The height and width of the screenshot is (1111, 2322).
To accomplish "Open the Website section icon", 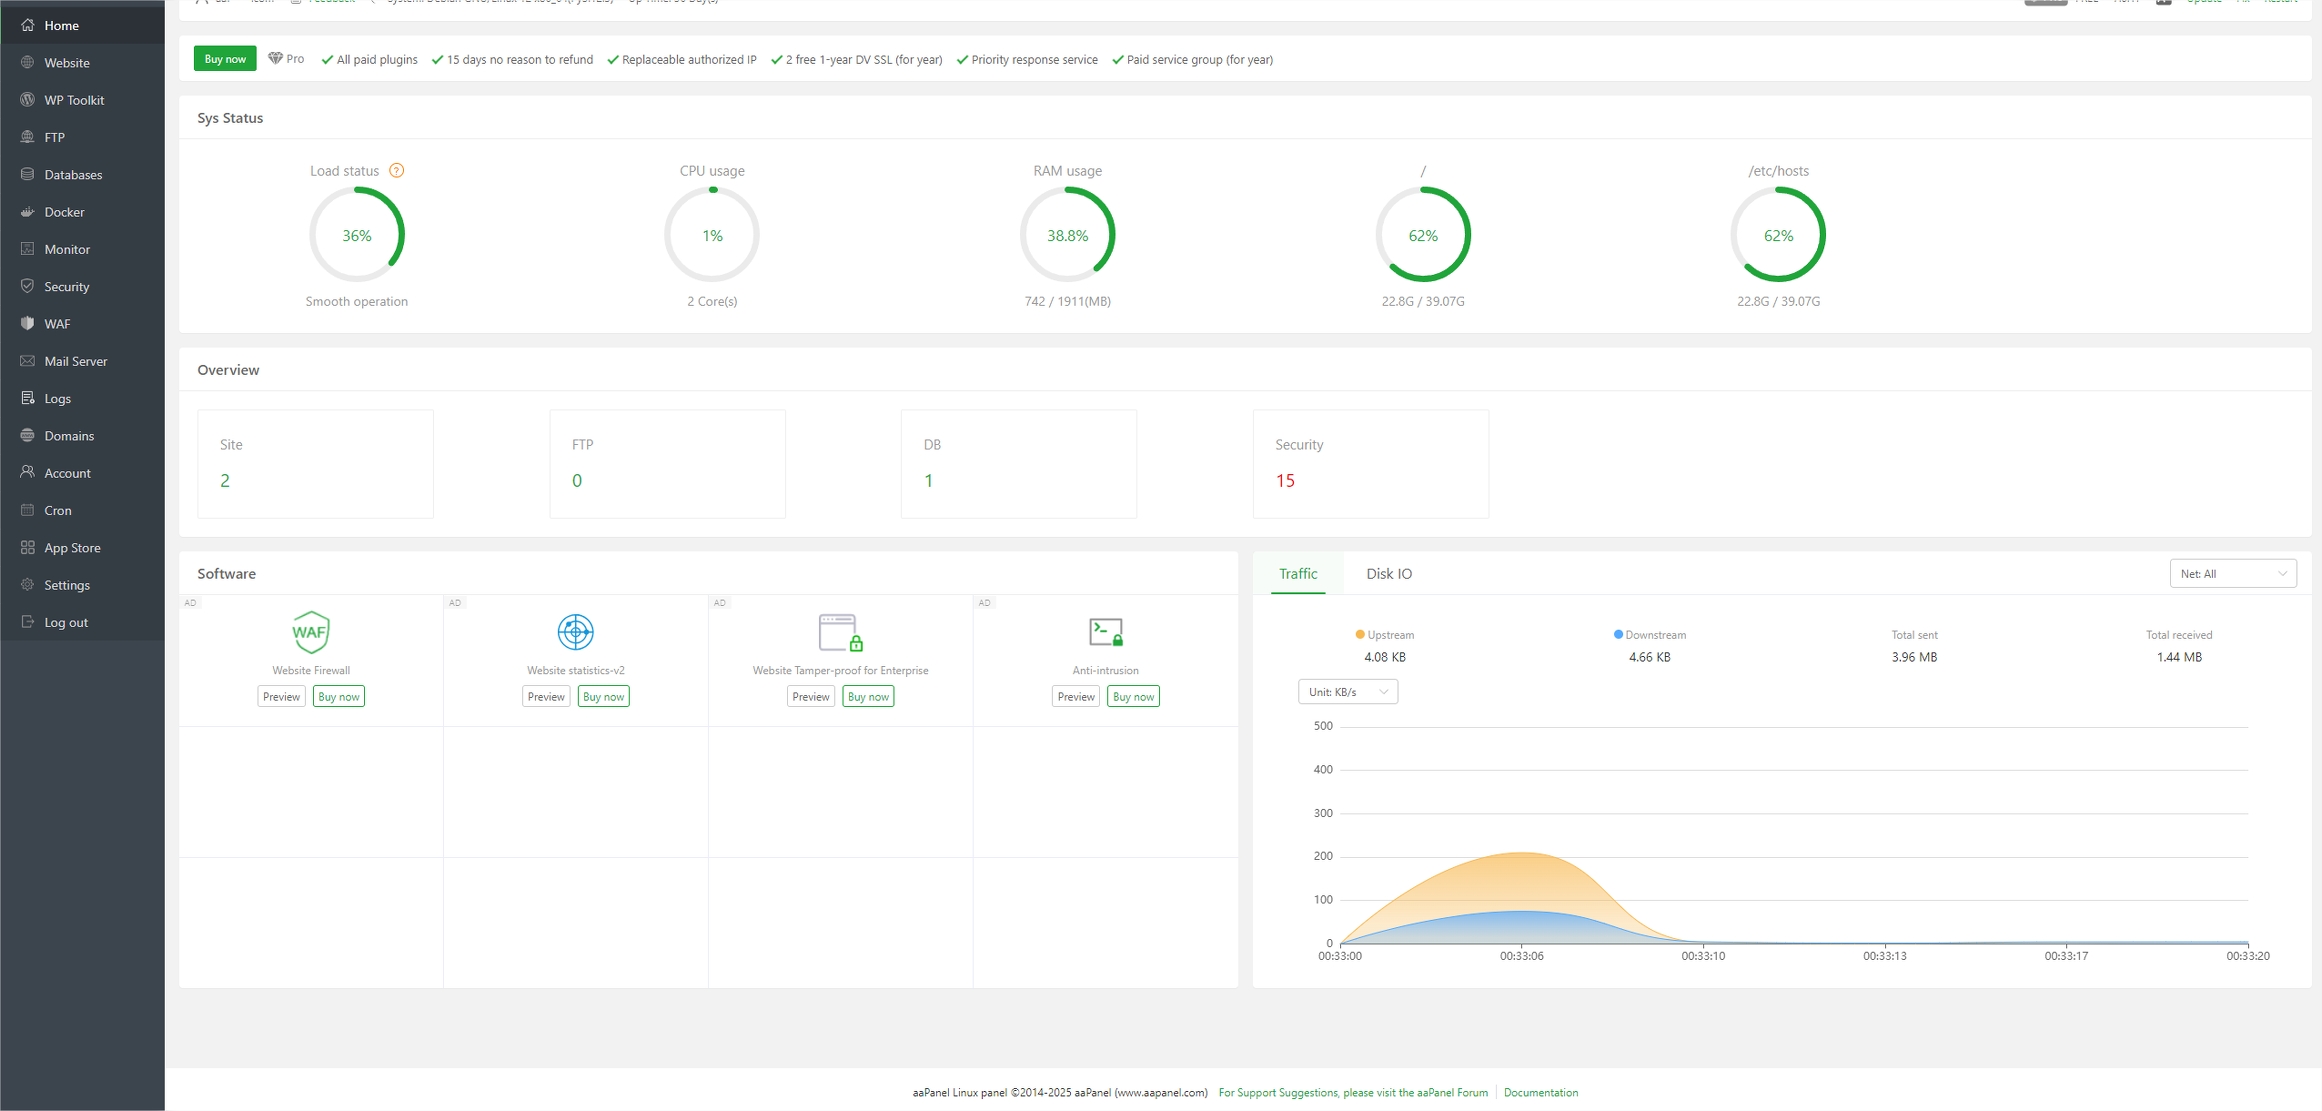I will pos(27,62).
